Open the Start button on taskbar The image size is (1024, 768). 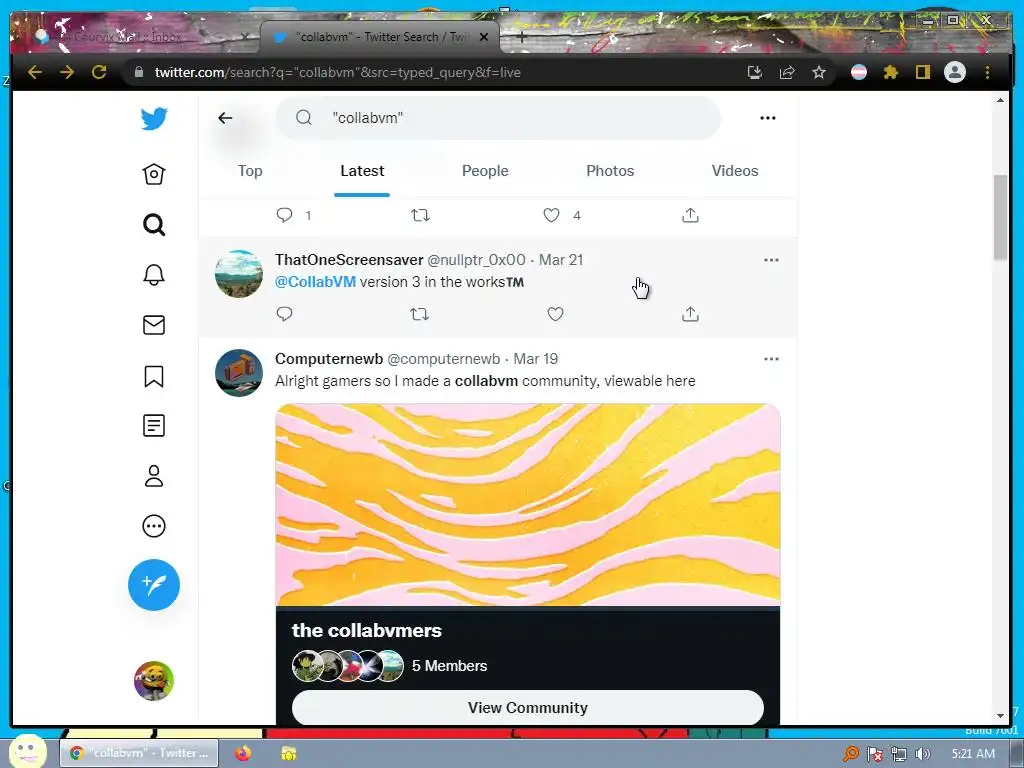[x=27, y=752]
